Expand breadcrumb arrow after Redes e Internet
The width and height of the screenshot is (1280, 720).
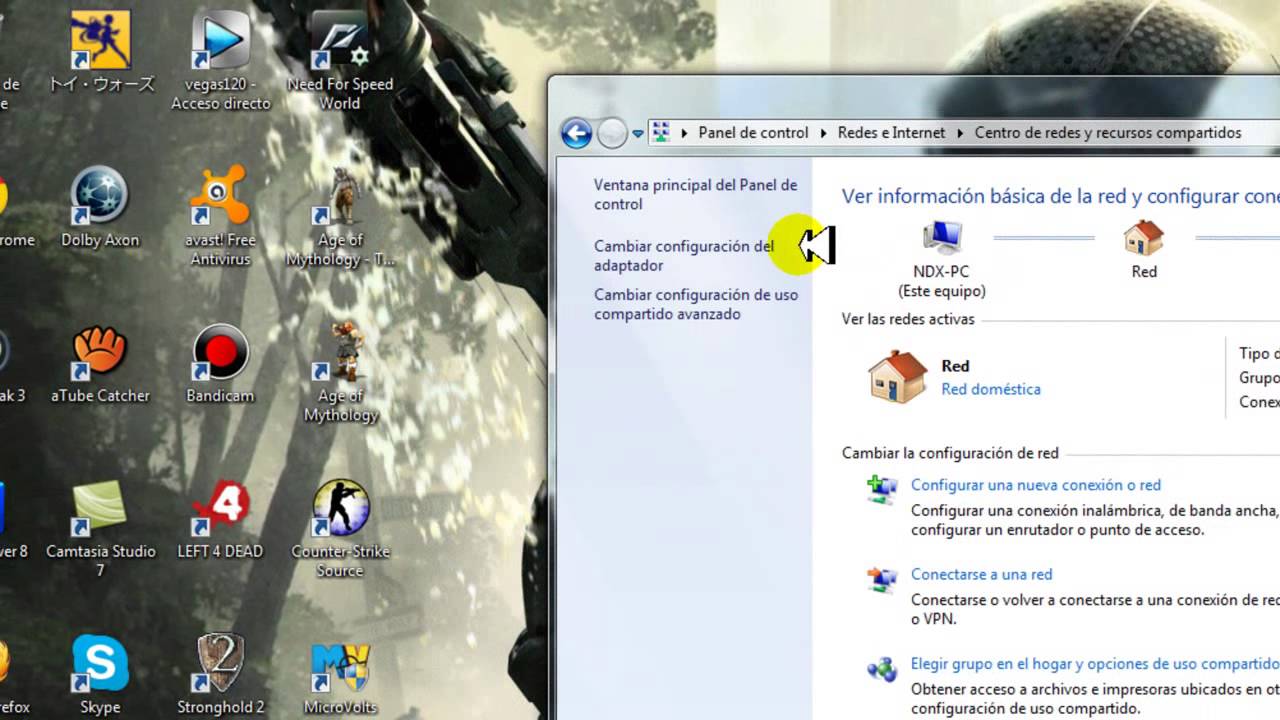coord(961,133)
